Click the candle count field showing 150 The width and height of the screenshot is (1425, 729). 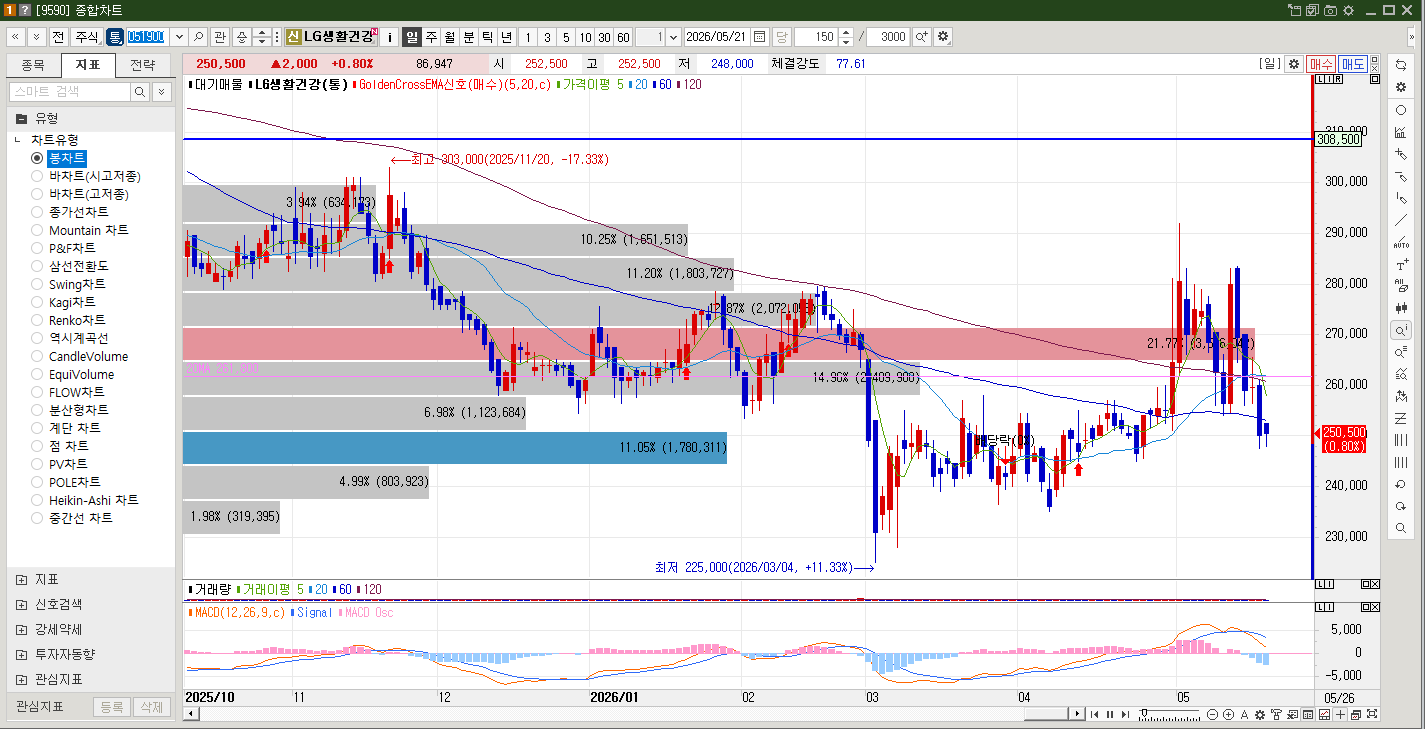coord(815,37)
